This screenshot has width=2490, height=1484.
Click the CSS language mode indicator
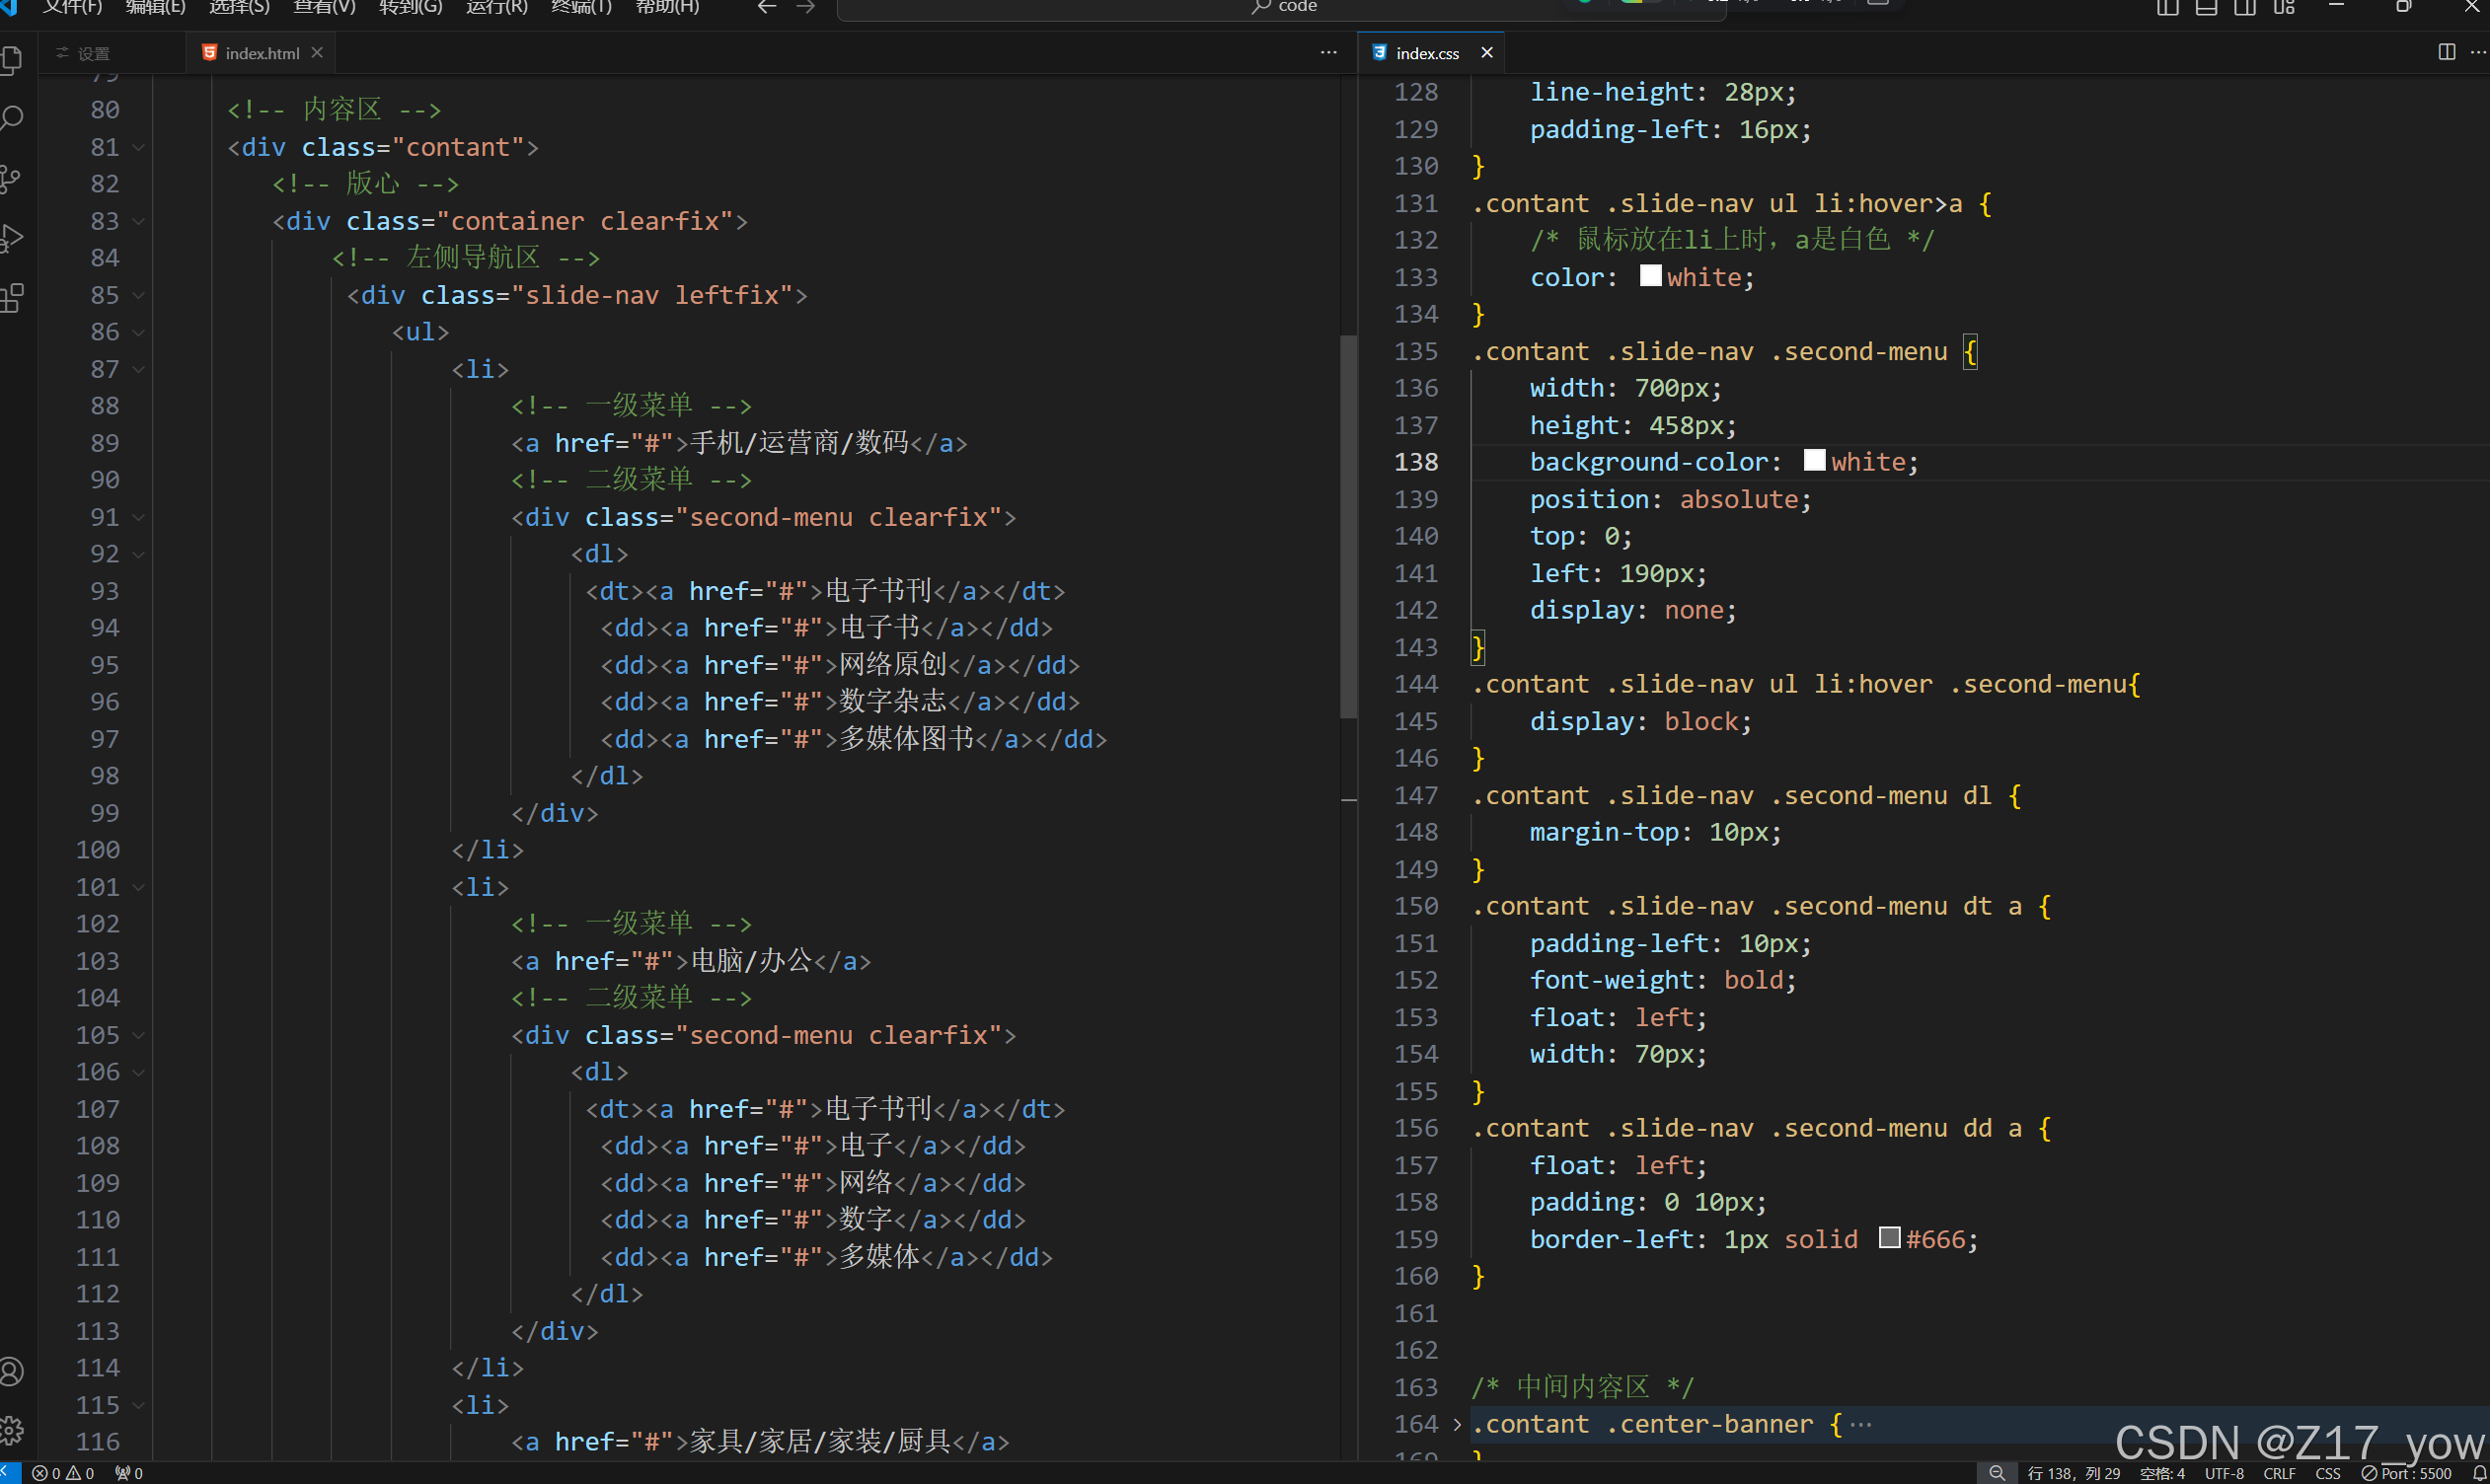pyautogui.click(x=2327, y=1473)
